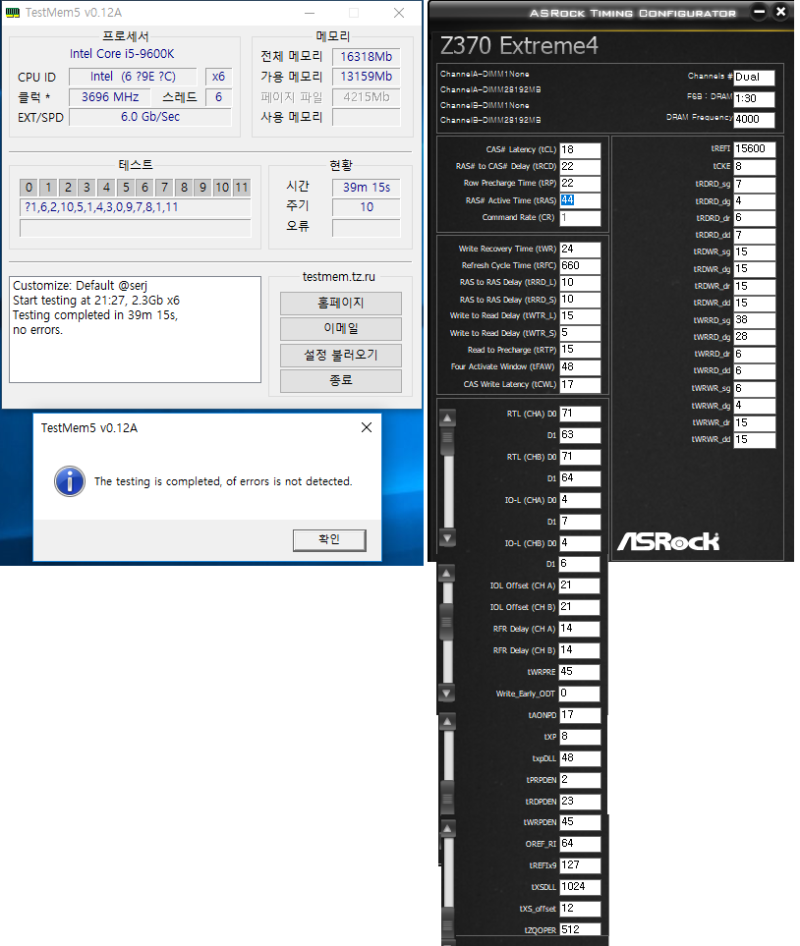Click the FSB : DRAM ratio field
This screenshot has height=946, width=800.
click(x=754, y=99)
